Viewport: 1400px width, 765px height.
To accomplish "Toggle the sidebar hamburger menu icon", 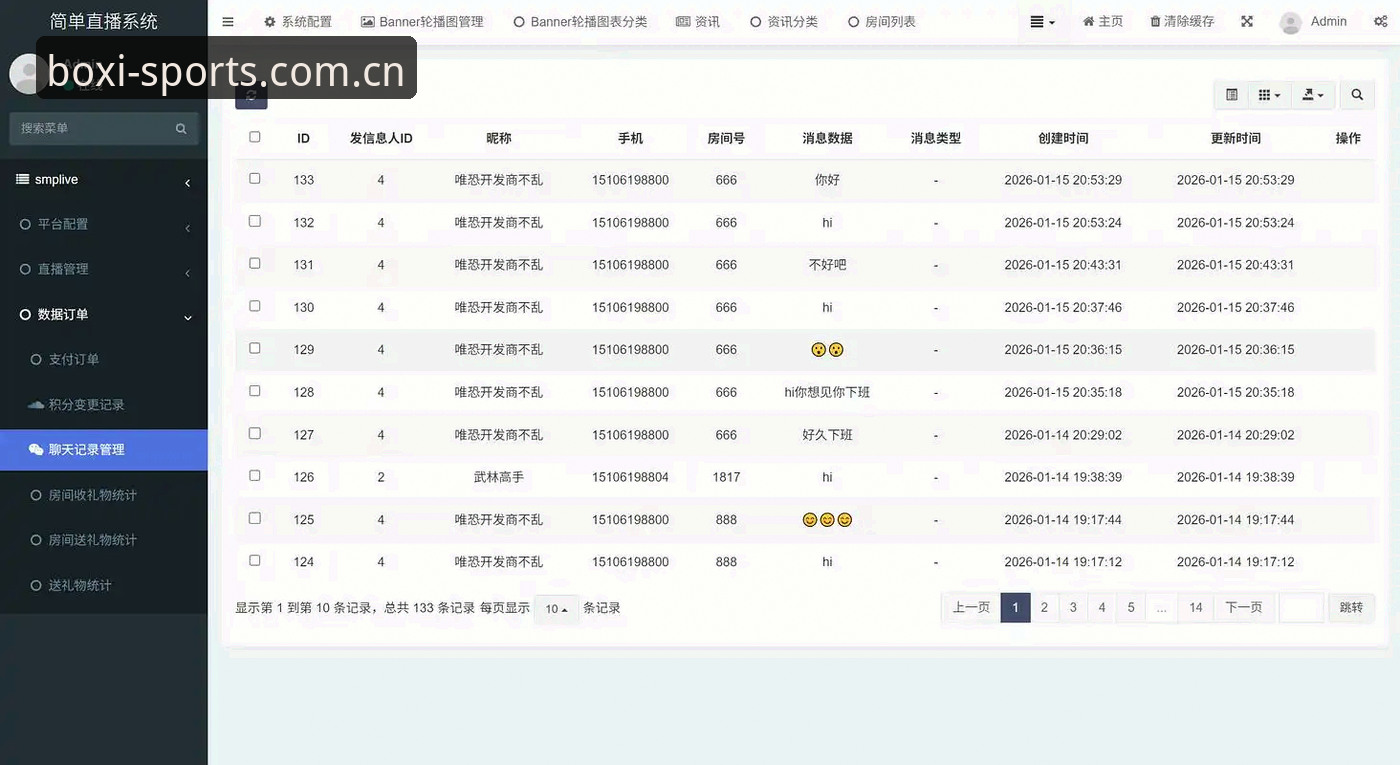I will pos(228,22).
